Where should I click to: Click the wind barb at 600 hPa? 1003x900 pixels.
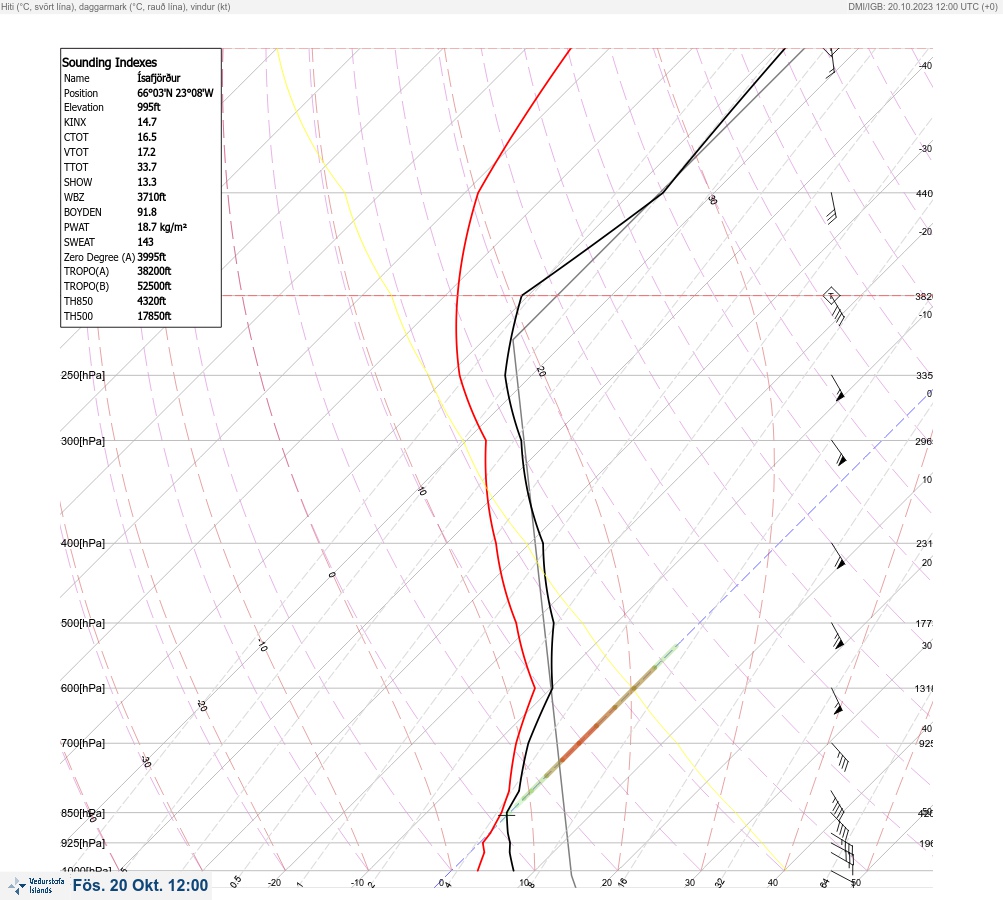click(837, 701)
